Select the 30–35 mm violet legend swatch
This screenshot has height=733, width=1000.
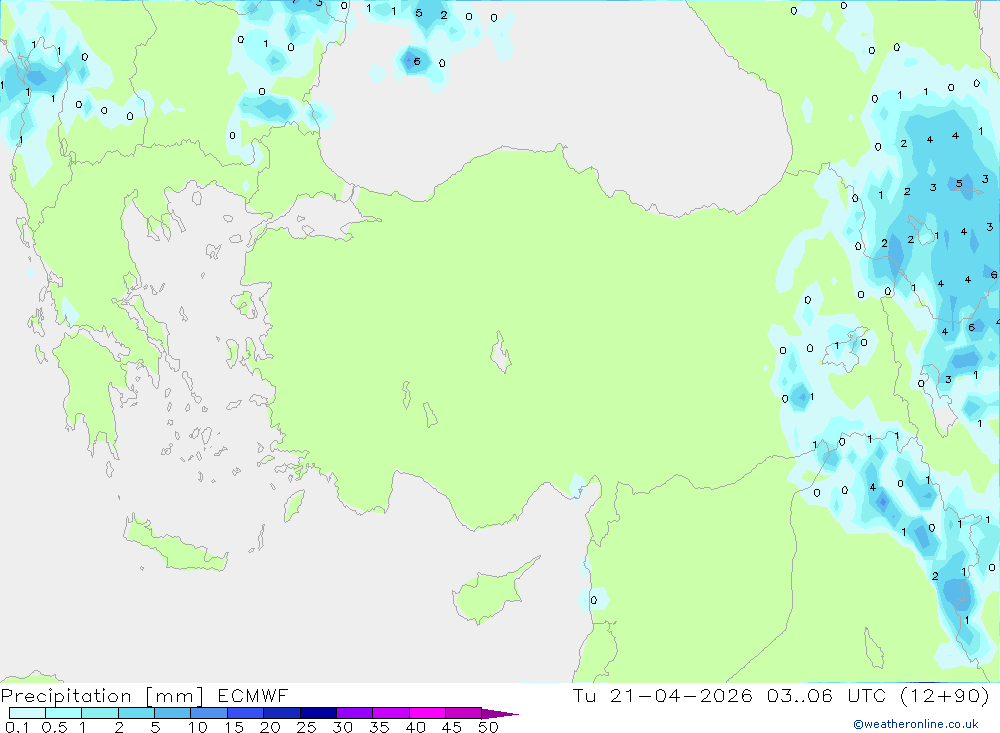(x=355, y=713)
